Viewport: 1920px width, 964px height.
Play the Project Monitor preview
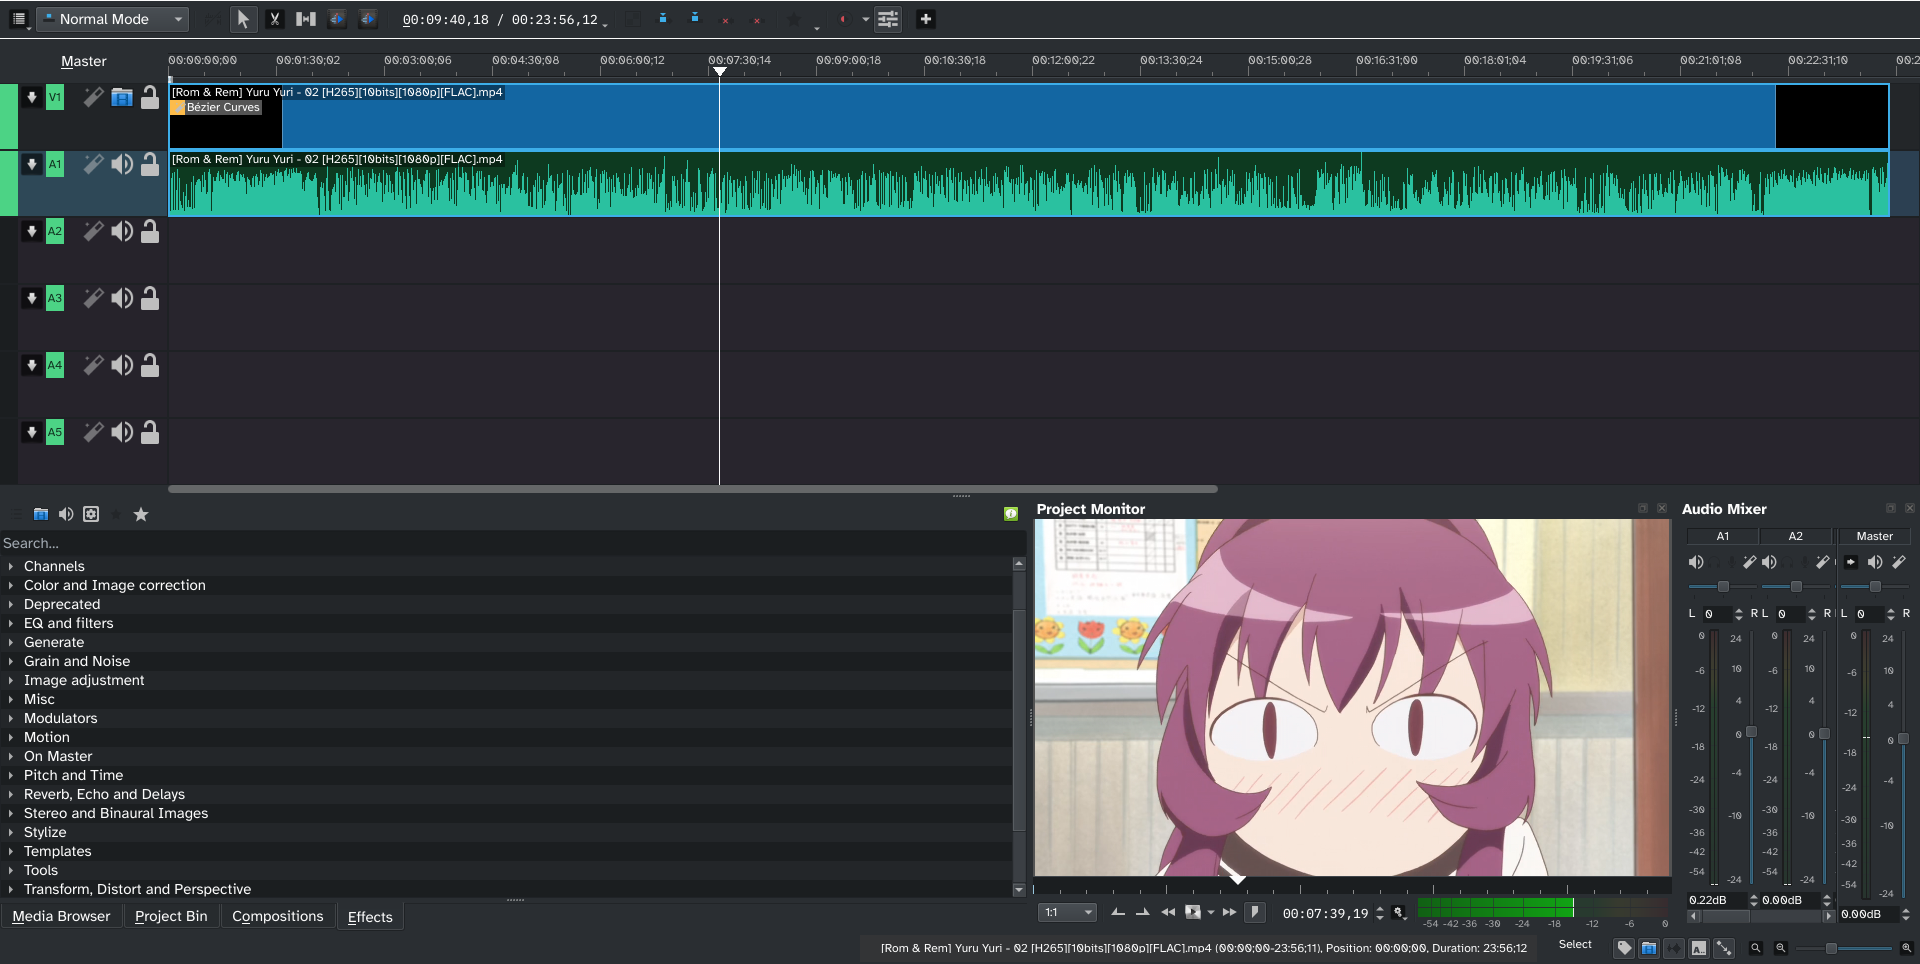[1193, 912]
